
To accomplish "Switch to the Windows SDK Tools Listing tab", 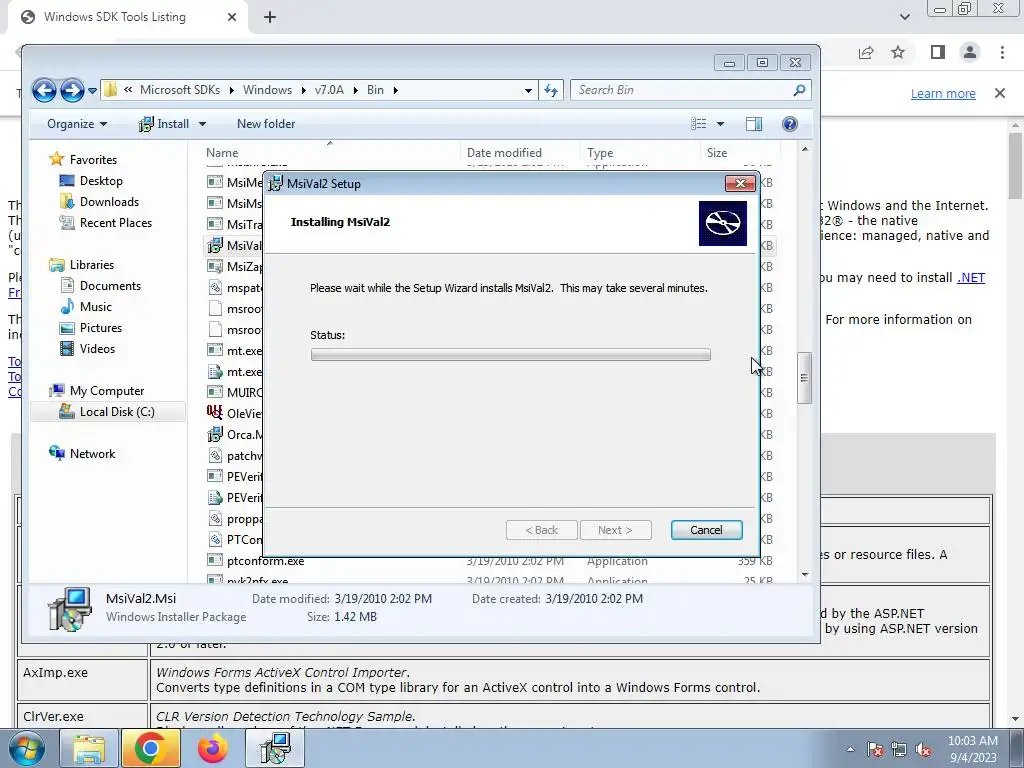I will (128, 17).
